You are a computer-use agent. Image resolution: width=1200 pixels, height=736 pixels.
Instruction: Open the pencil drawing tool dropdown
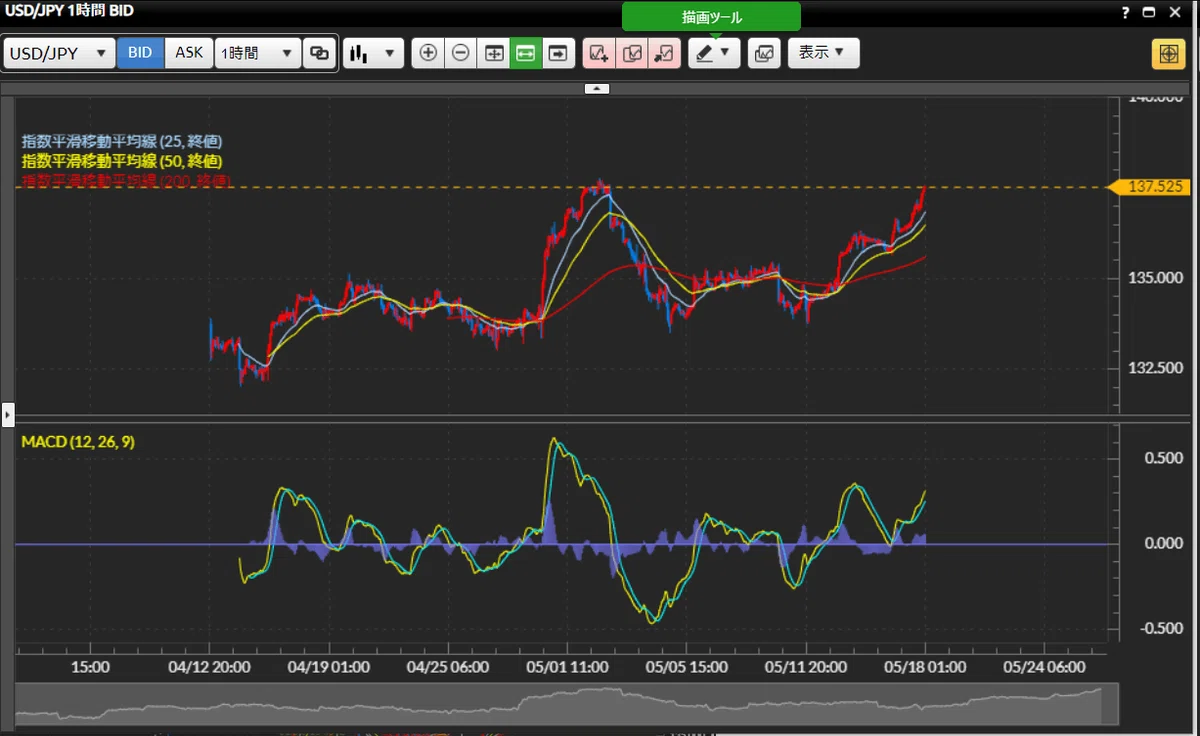714,53
